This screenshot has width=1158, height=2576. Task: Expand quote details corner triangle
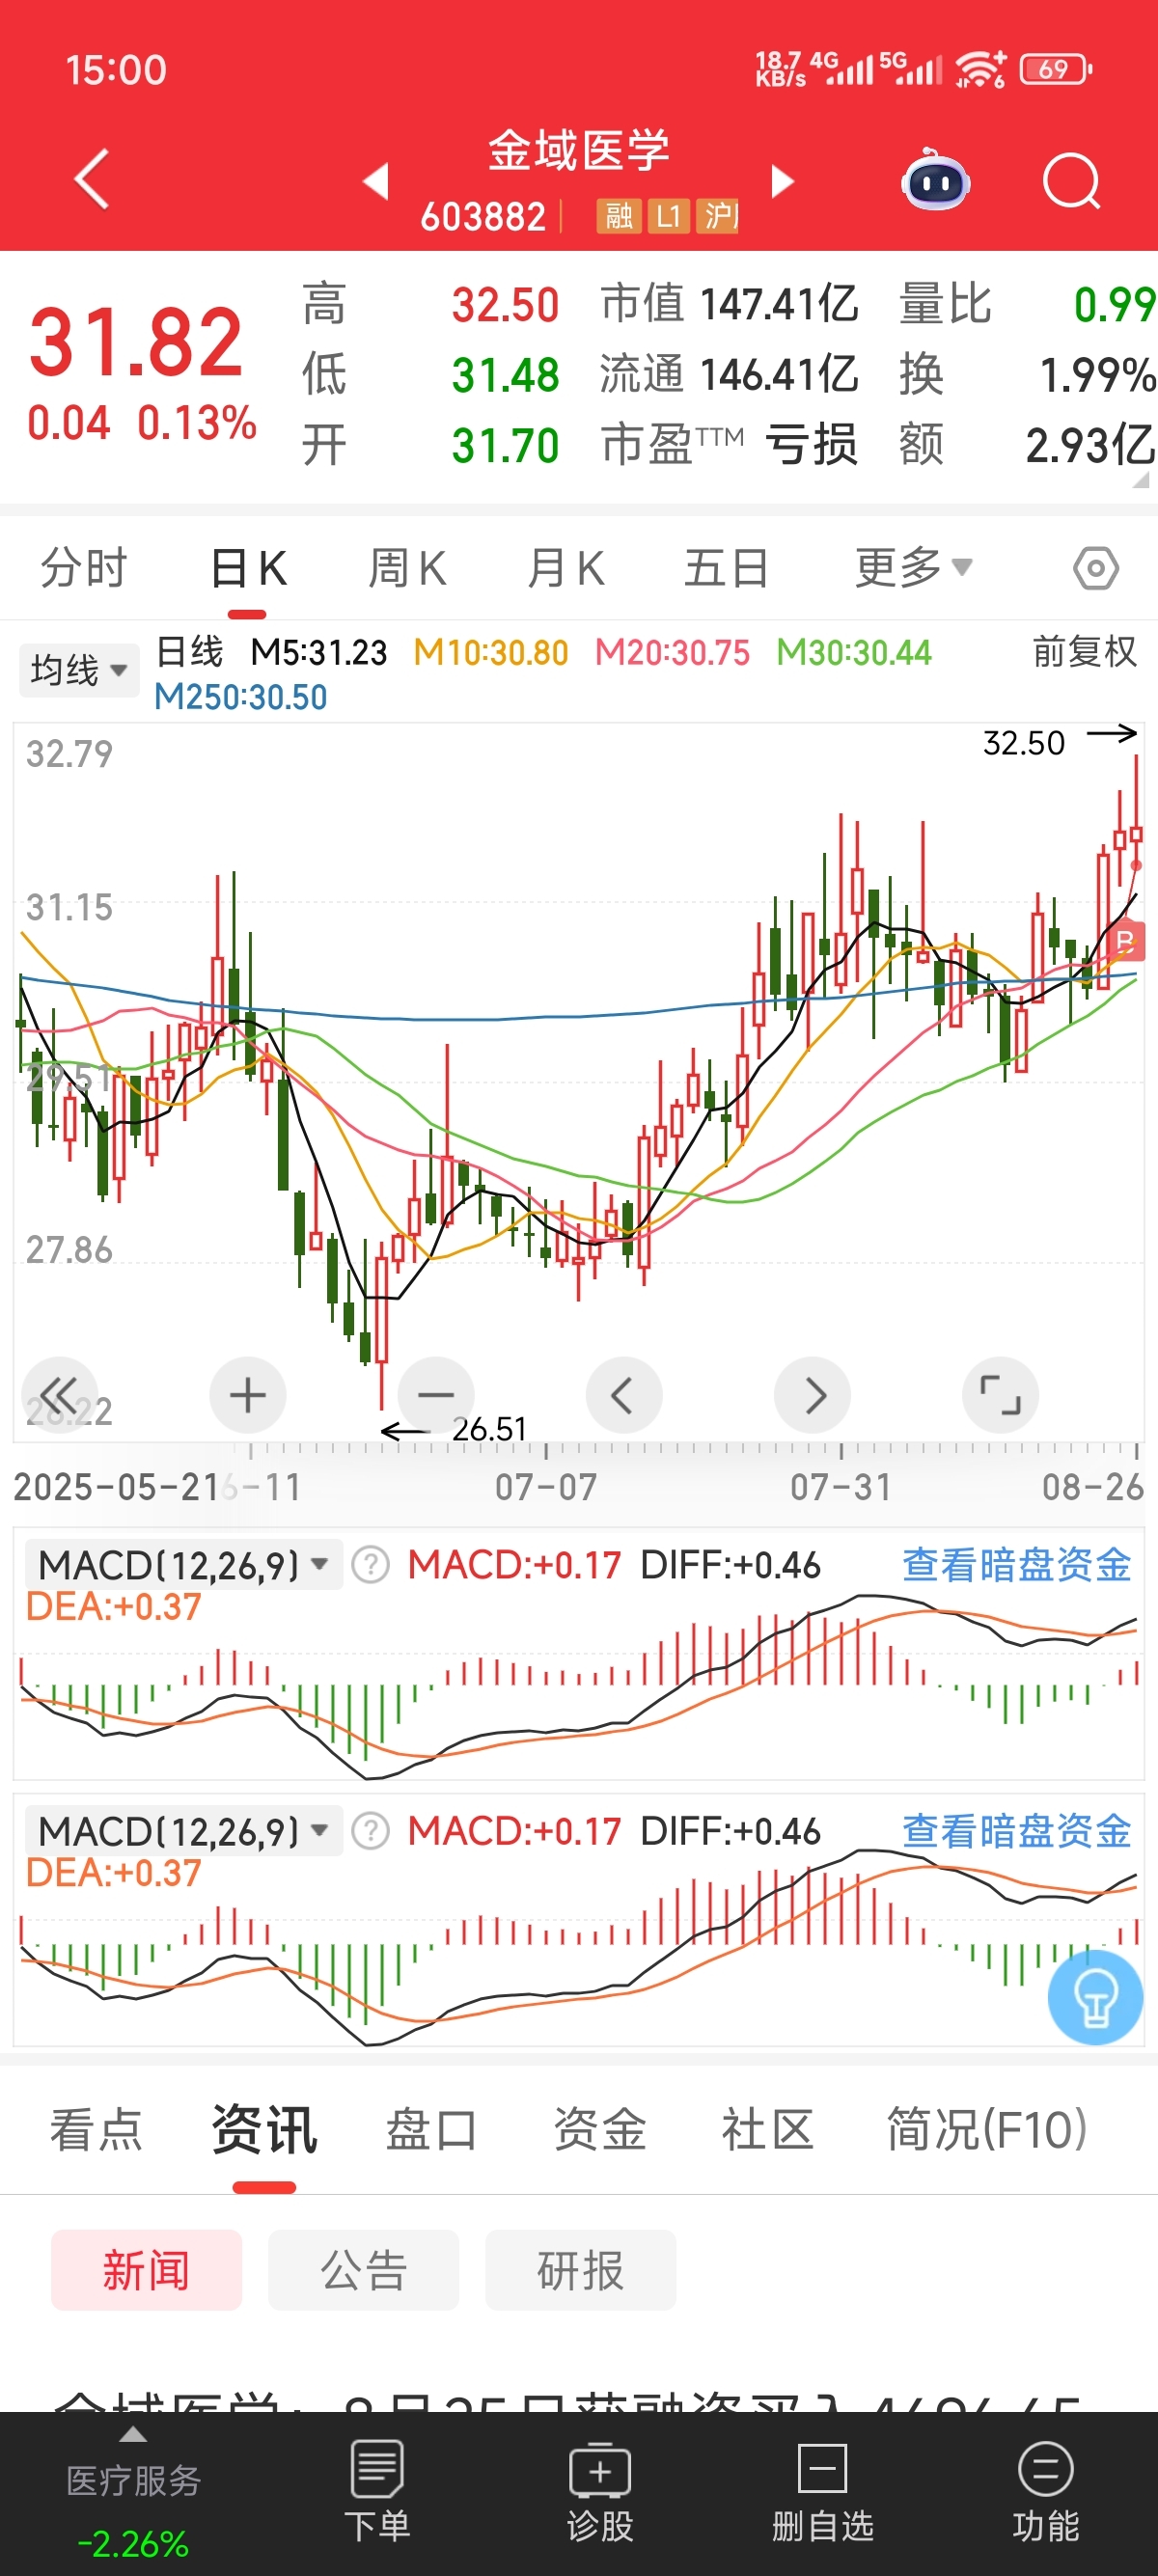[x=1140, y=480]
